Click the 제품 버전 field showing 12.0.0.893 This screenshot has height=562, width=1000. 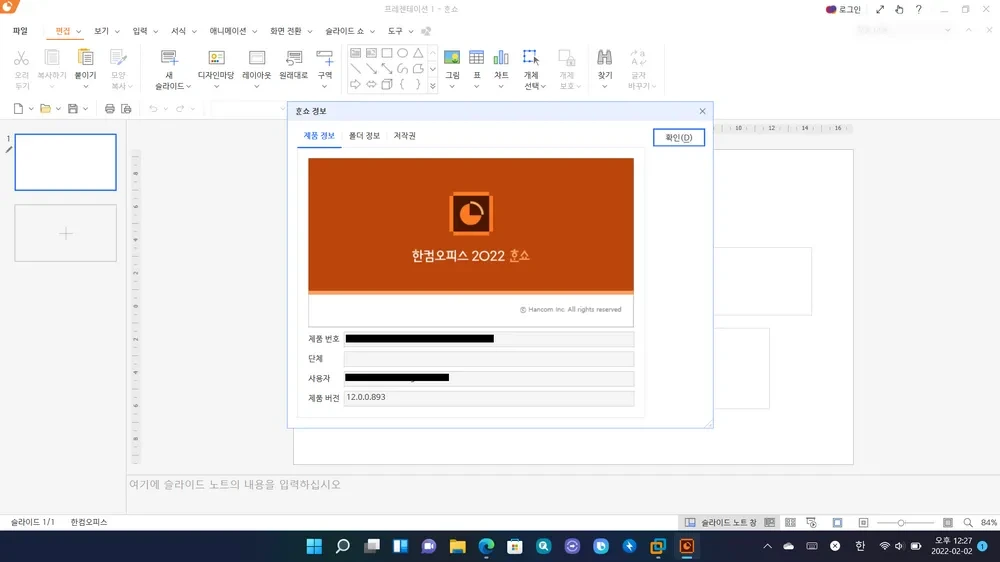489,398
